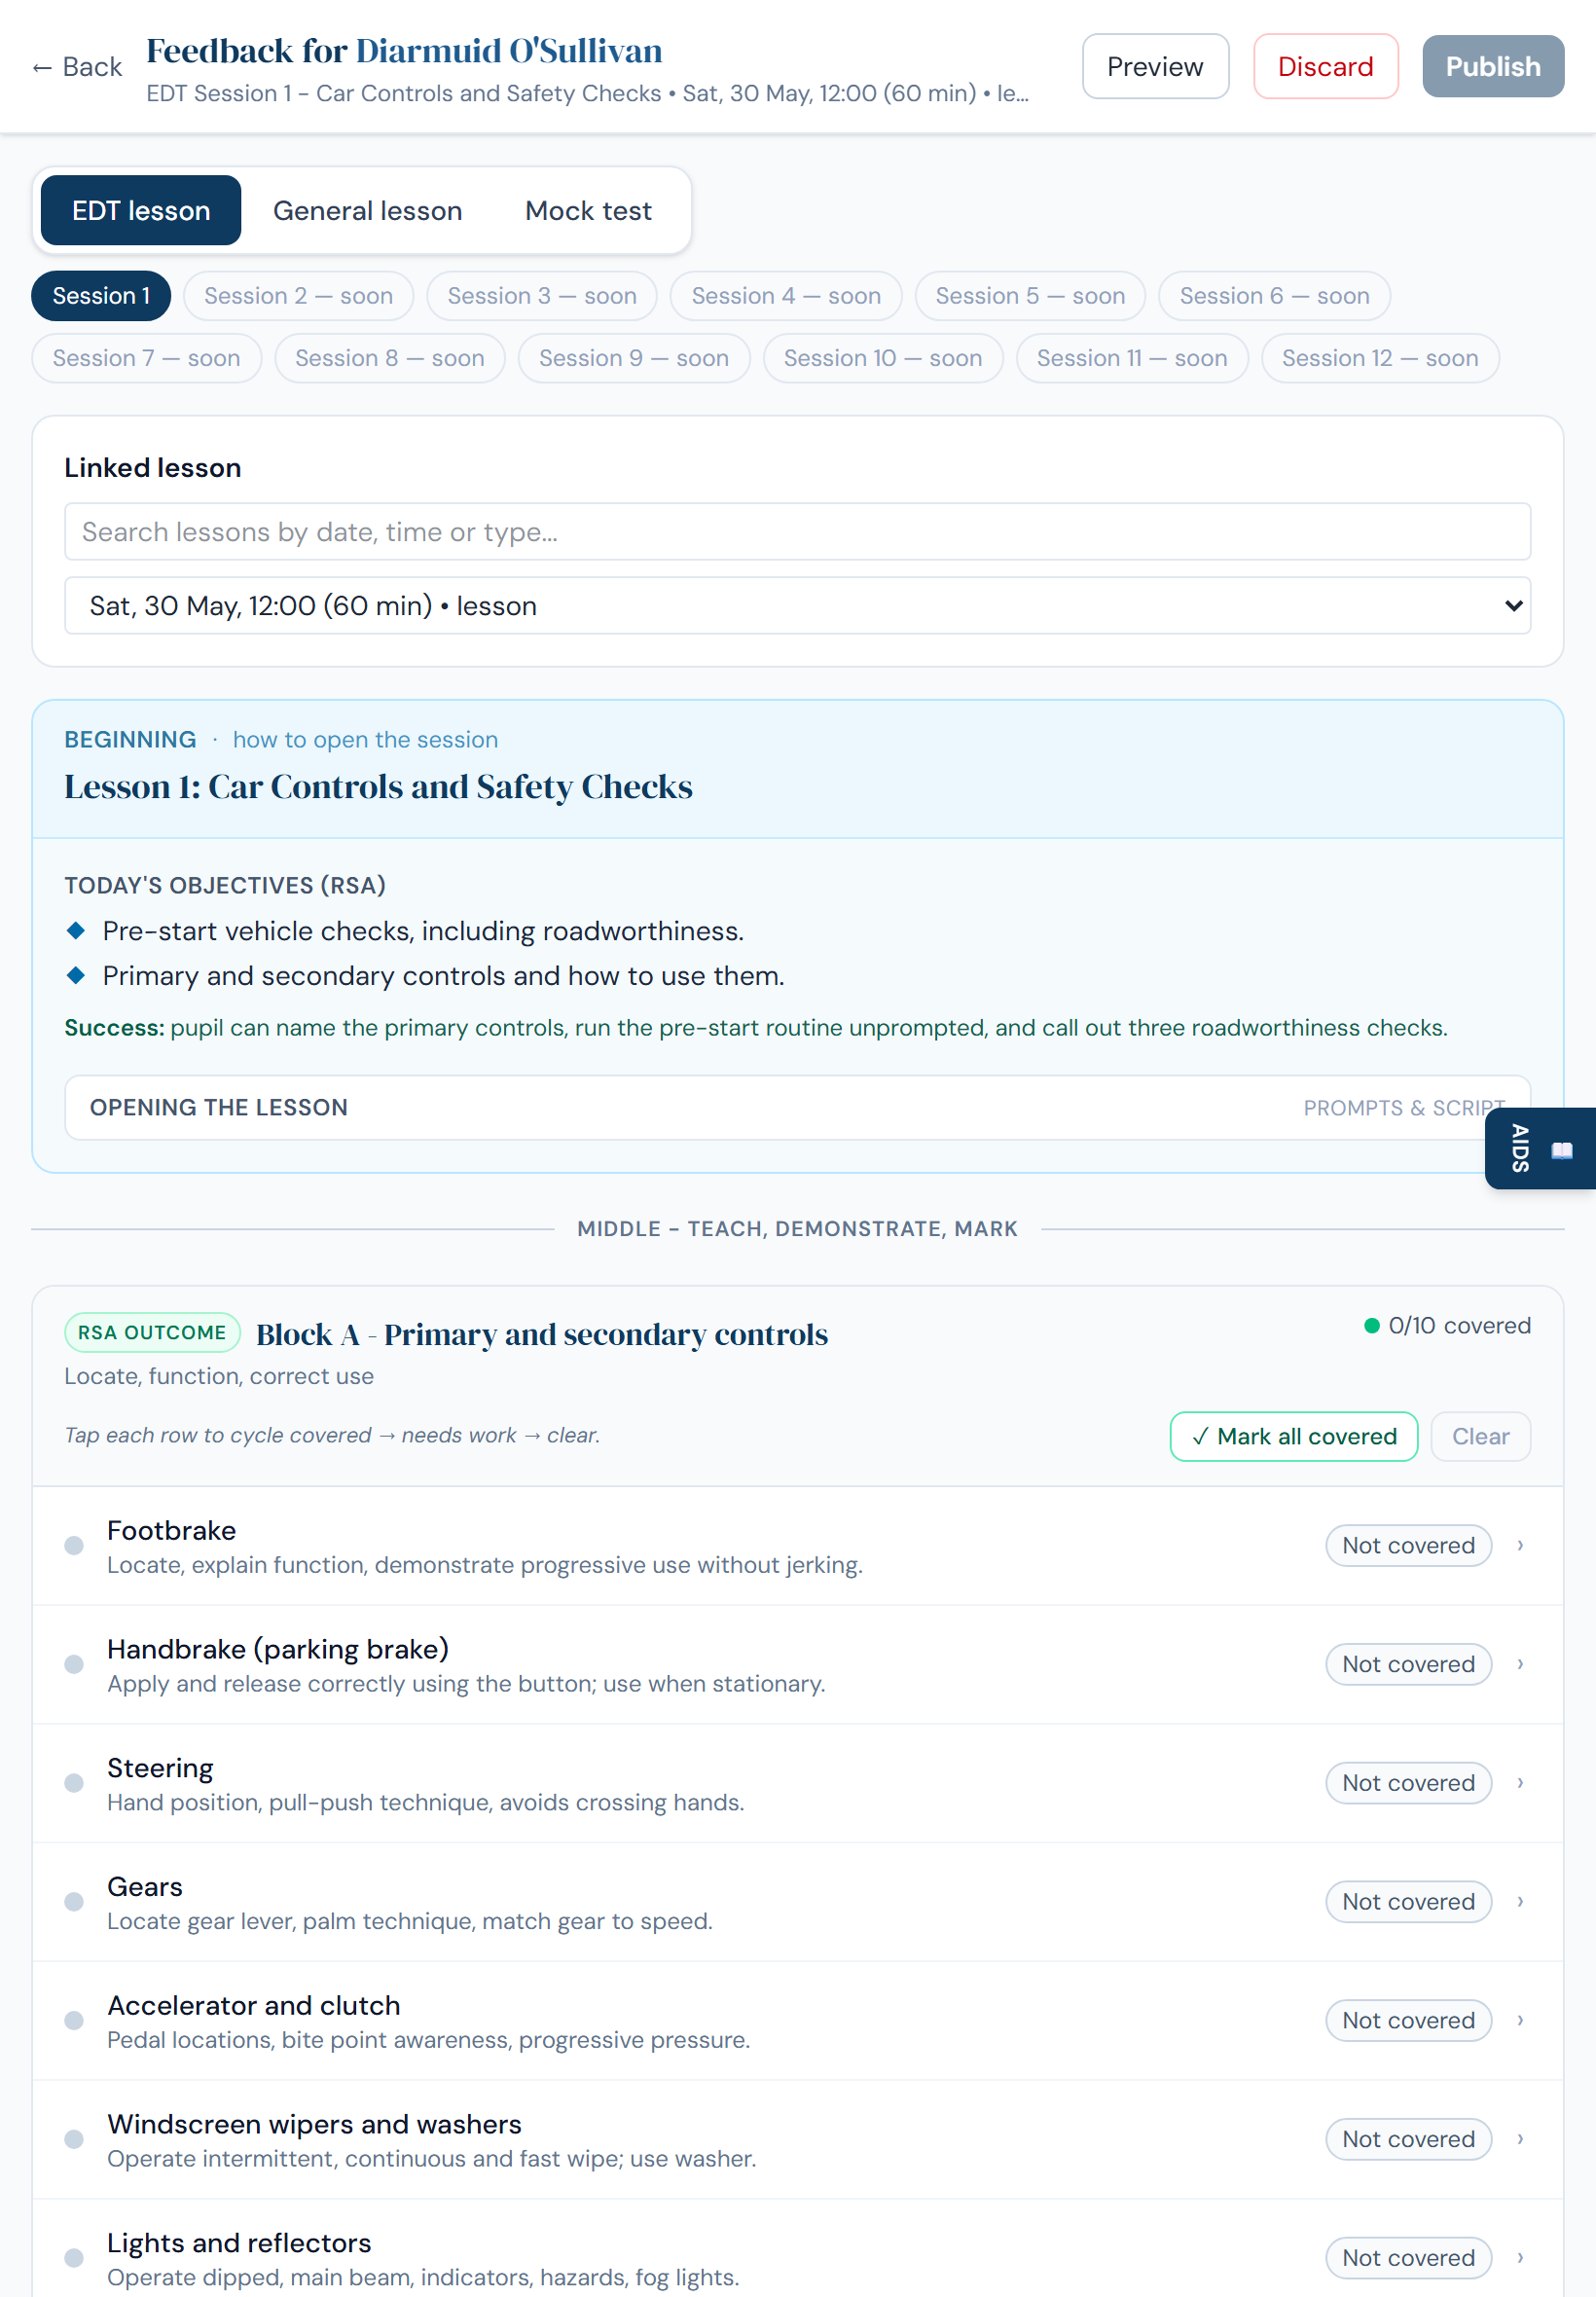This screenshot has width=1596, height=2297.
Task: Click the Steering row title
Action: click(x=160, y=1769)
